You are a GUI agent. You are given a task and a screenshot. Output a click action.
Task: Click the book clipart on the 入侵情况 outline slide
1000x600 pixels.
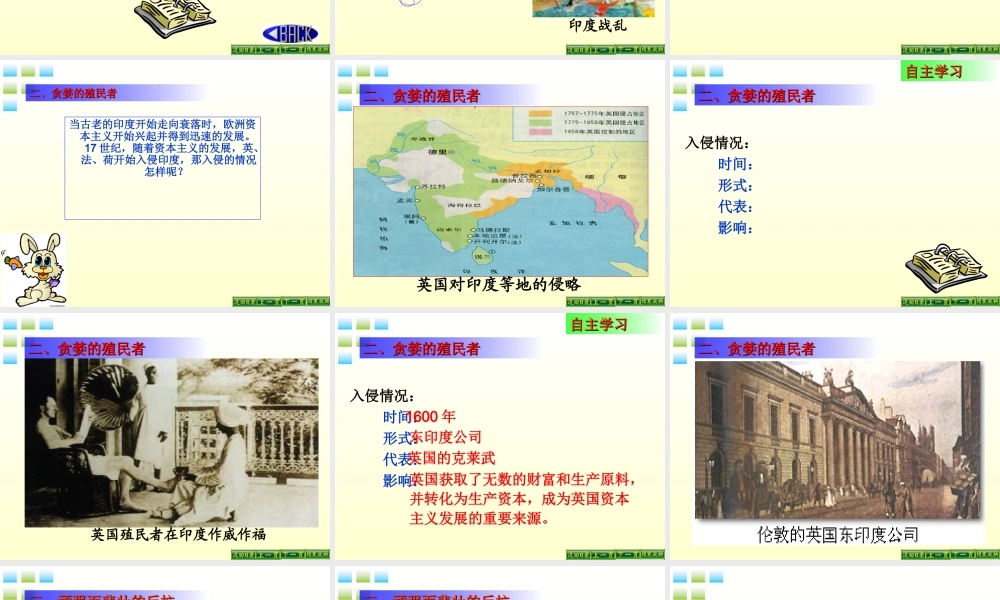point(946,268)
